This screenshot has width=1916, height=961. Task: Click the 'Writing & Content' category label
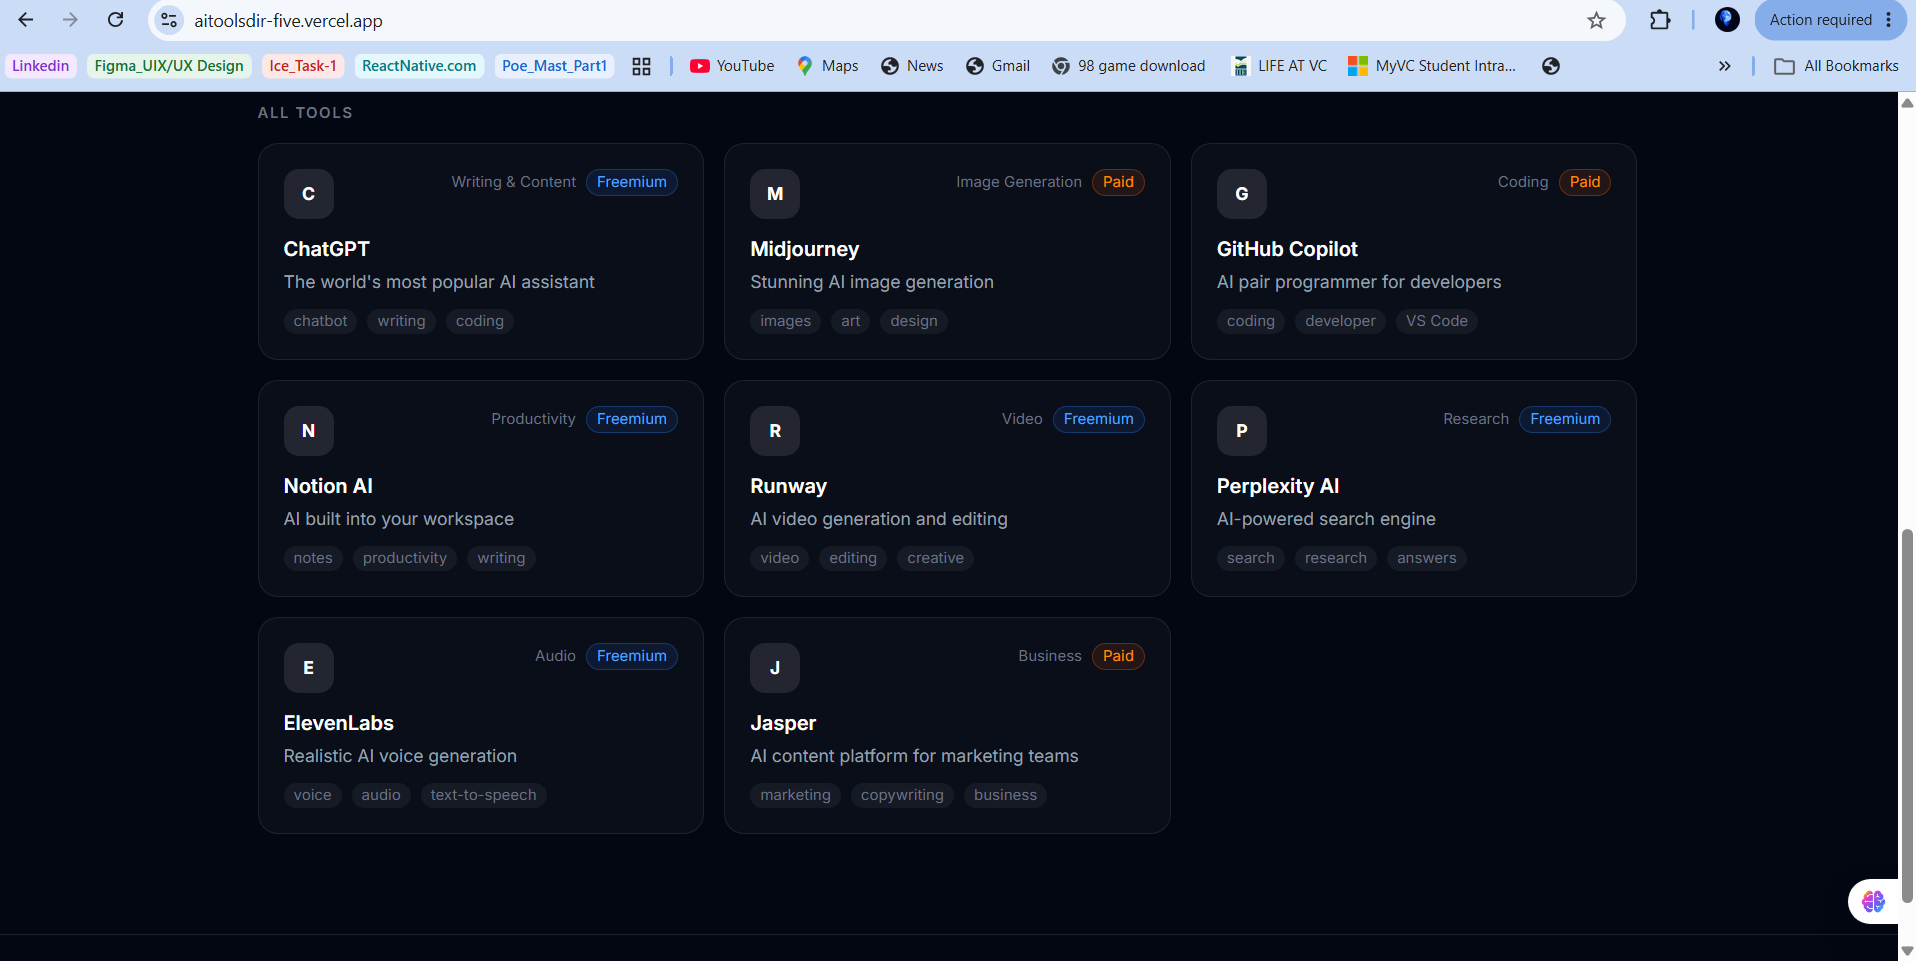point(514,182)
